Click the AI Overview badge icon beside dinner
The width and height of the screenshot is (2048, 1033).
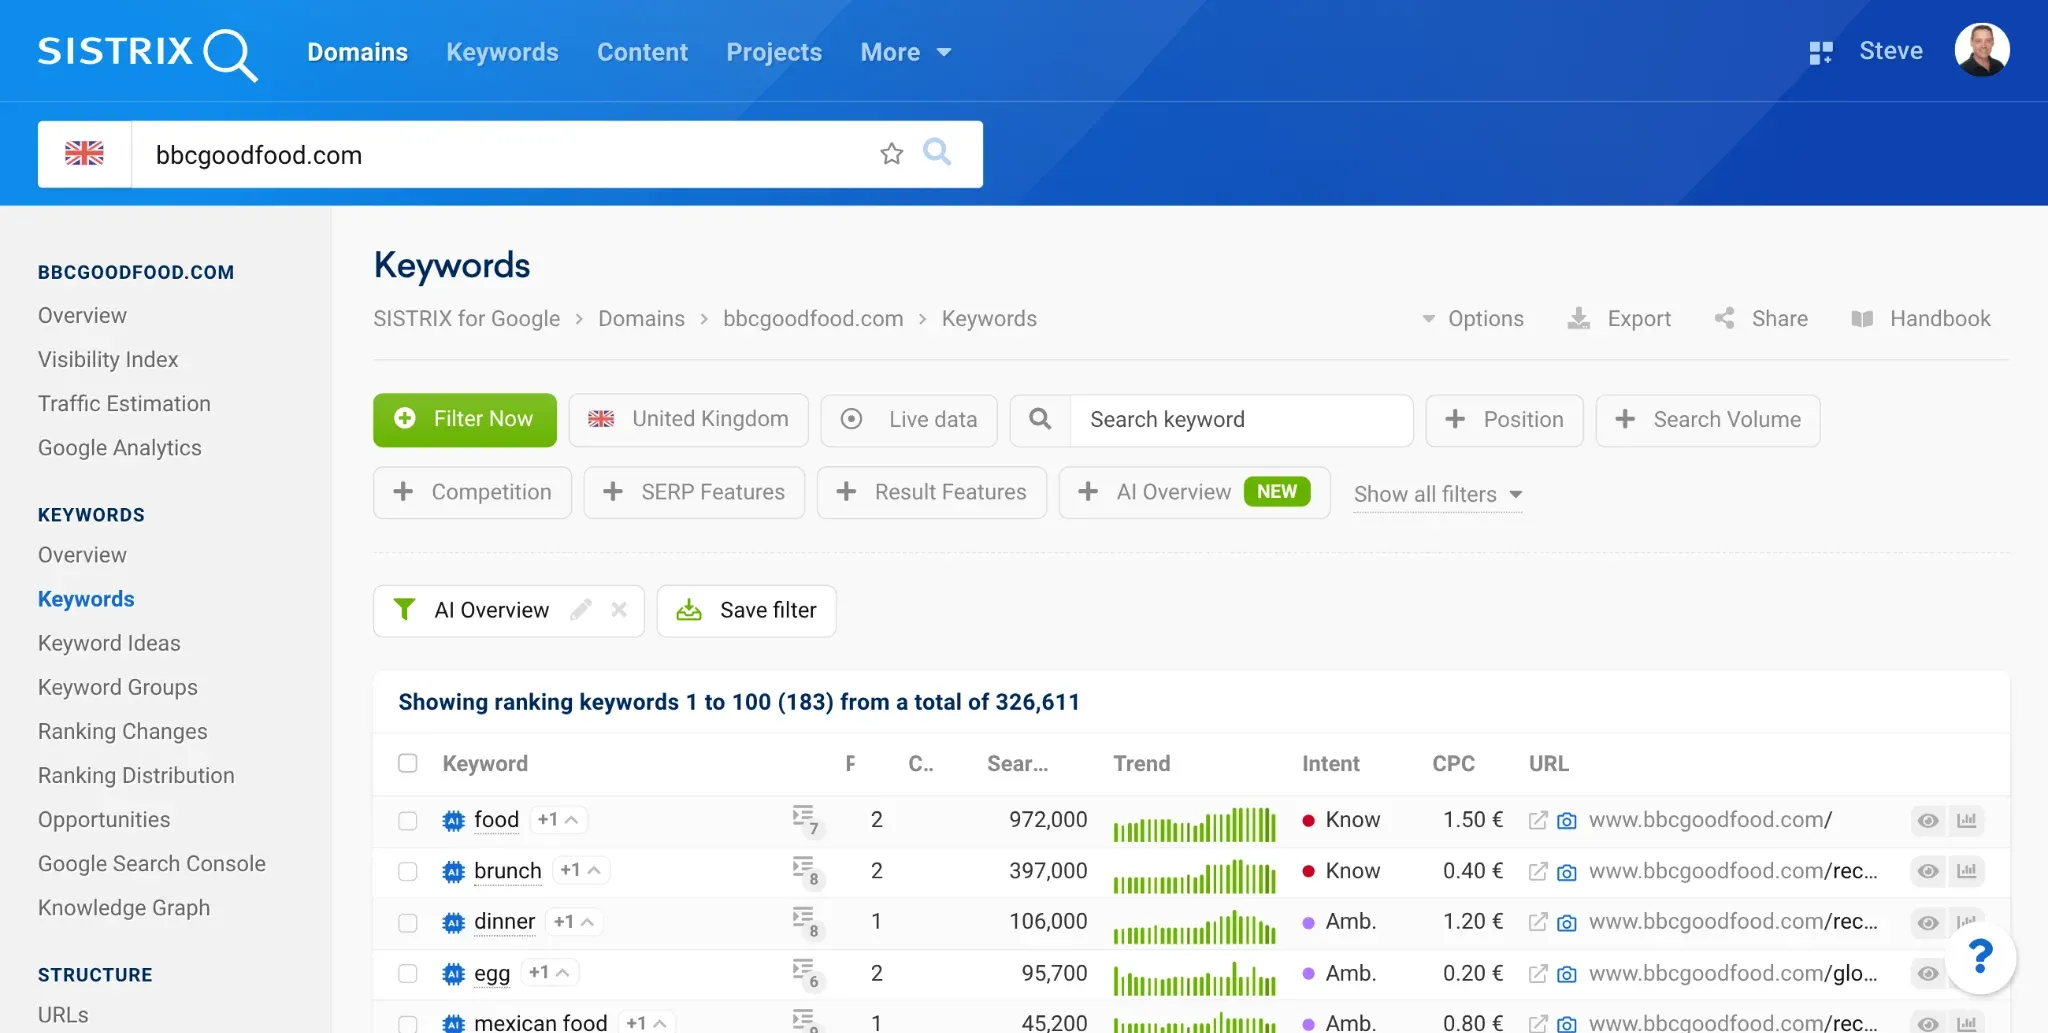point(454,923)
